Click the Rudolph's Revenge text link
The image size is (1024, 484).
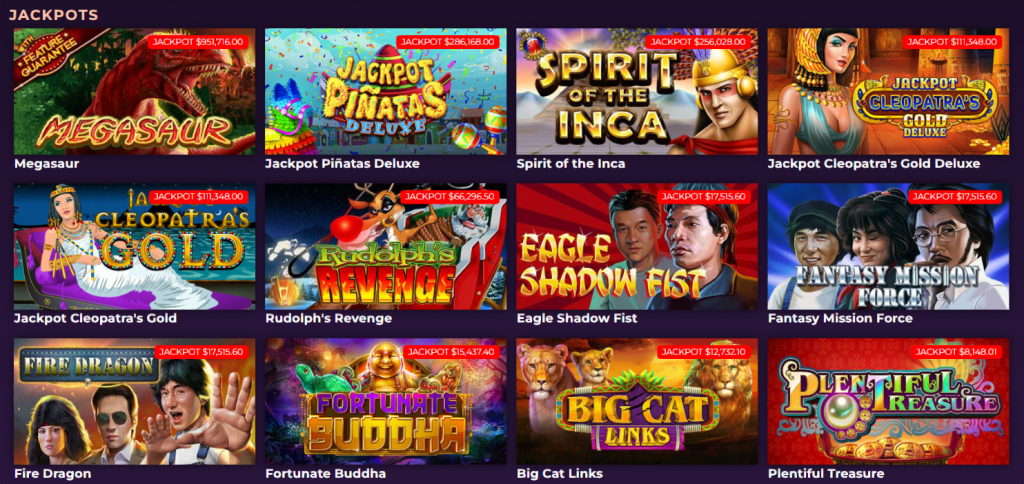tap(328, 319)
